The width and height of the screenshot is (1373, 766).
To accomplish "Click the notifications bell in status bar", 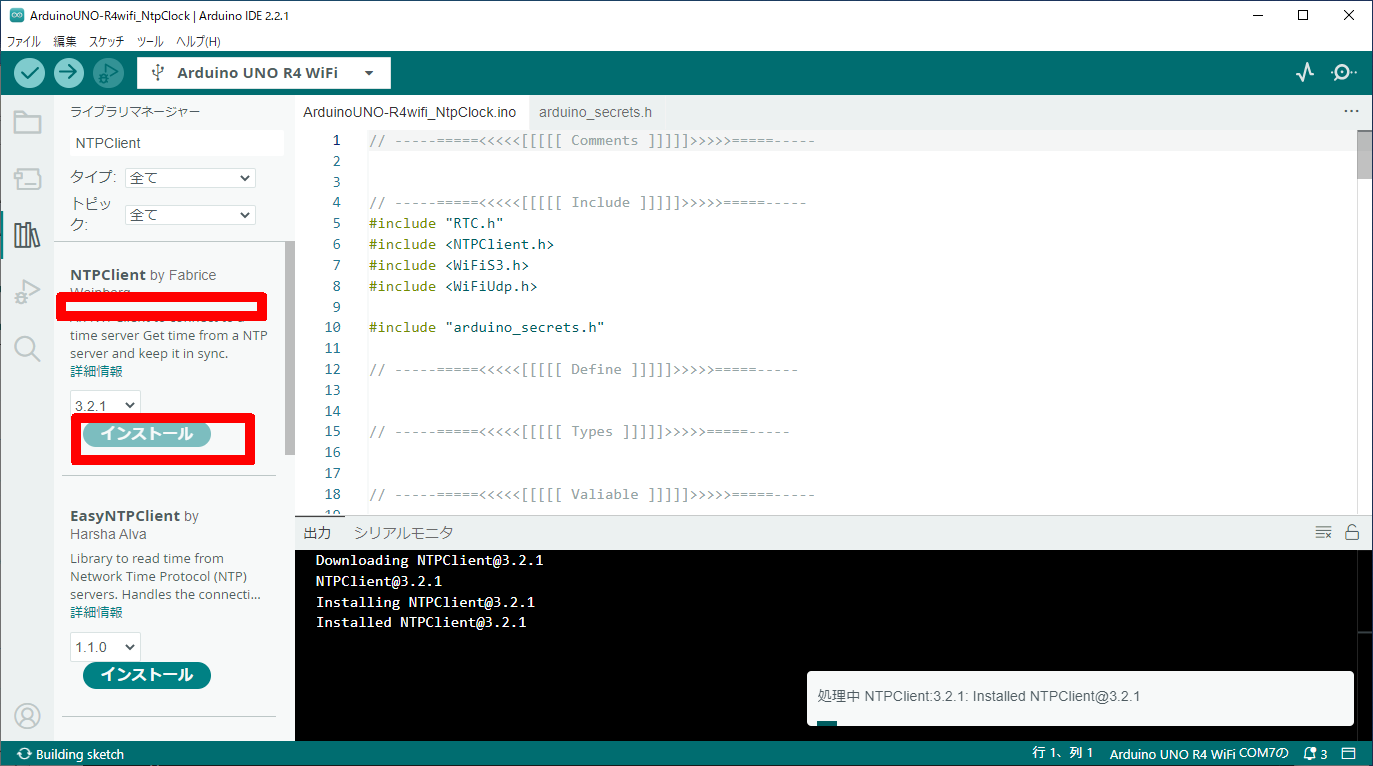I will (x=1314, y=754).
